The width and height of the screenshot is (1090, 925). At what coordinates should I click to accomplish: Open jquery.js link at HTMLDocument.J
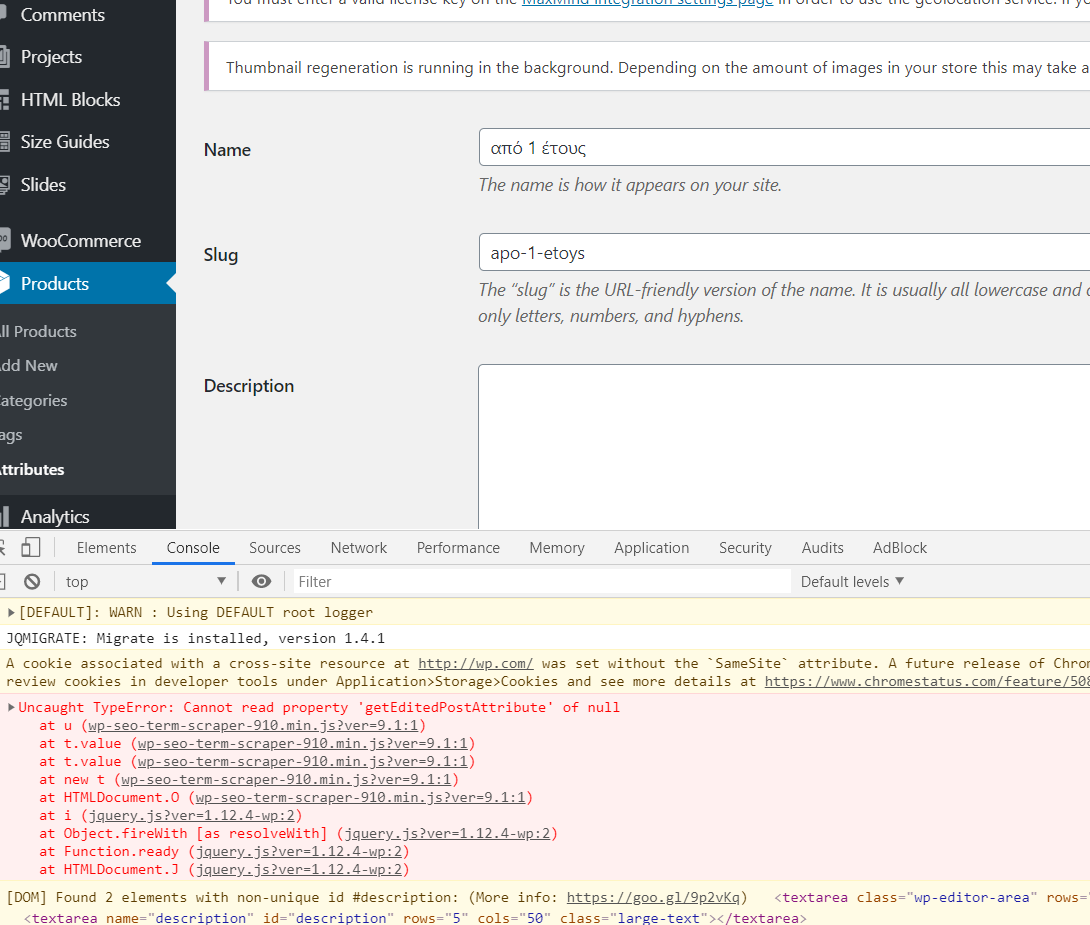coord(299,870)
